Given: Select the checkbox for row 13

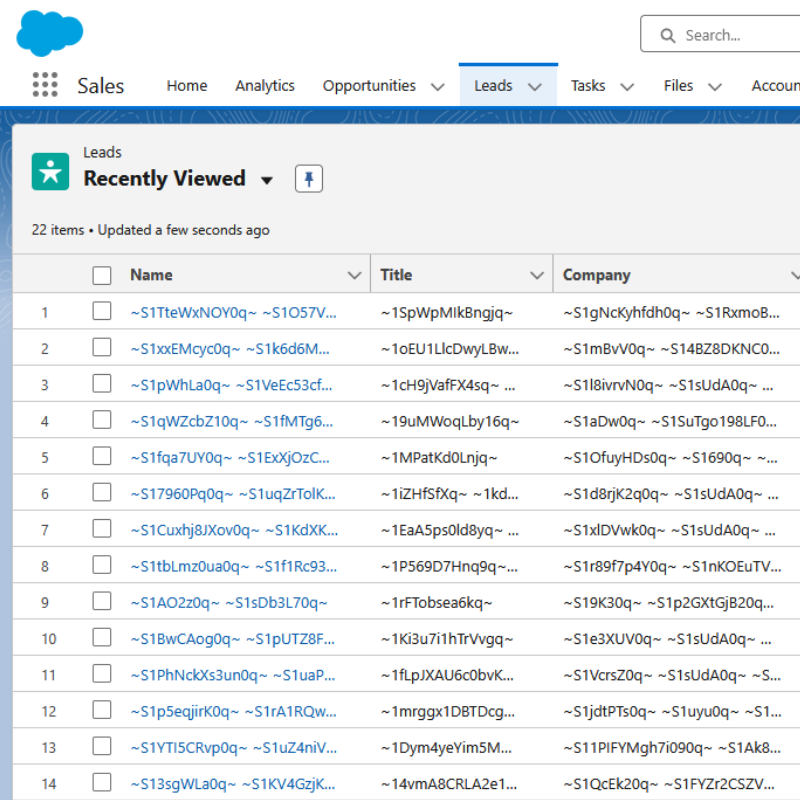Looking at the screenshot, I should pyautogui.click(x=102, y=745).
